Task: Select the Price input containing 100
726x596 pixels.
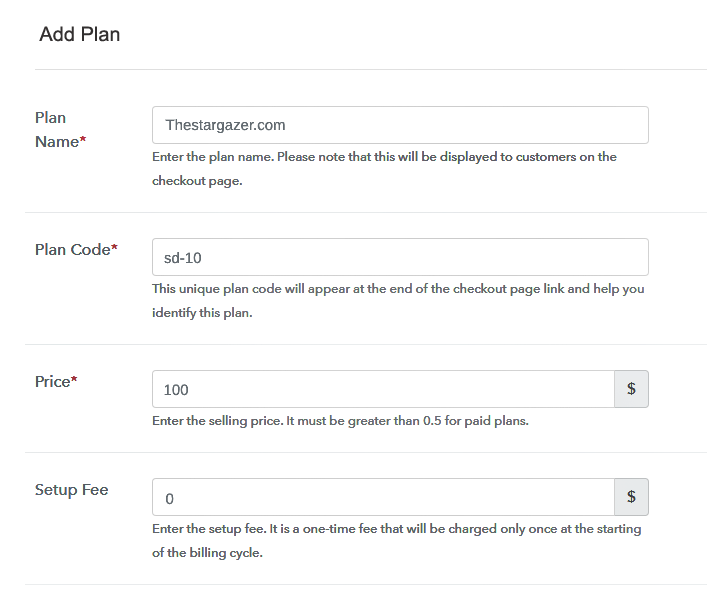Action: (383, 389)
